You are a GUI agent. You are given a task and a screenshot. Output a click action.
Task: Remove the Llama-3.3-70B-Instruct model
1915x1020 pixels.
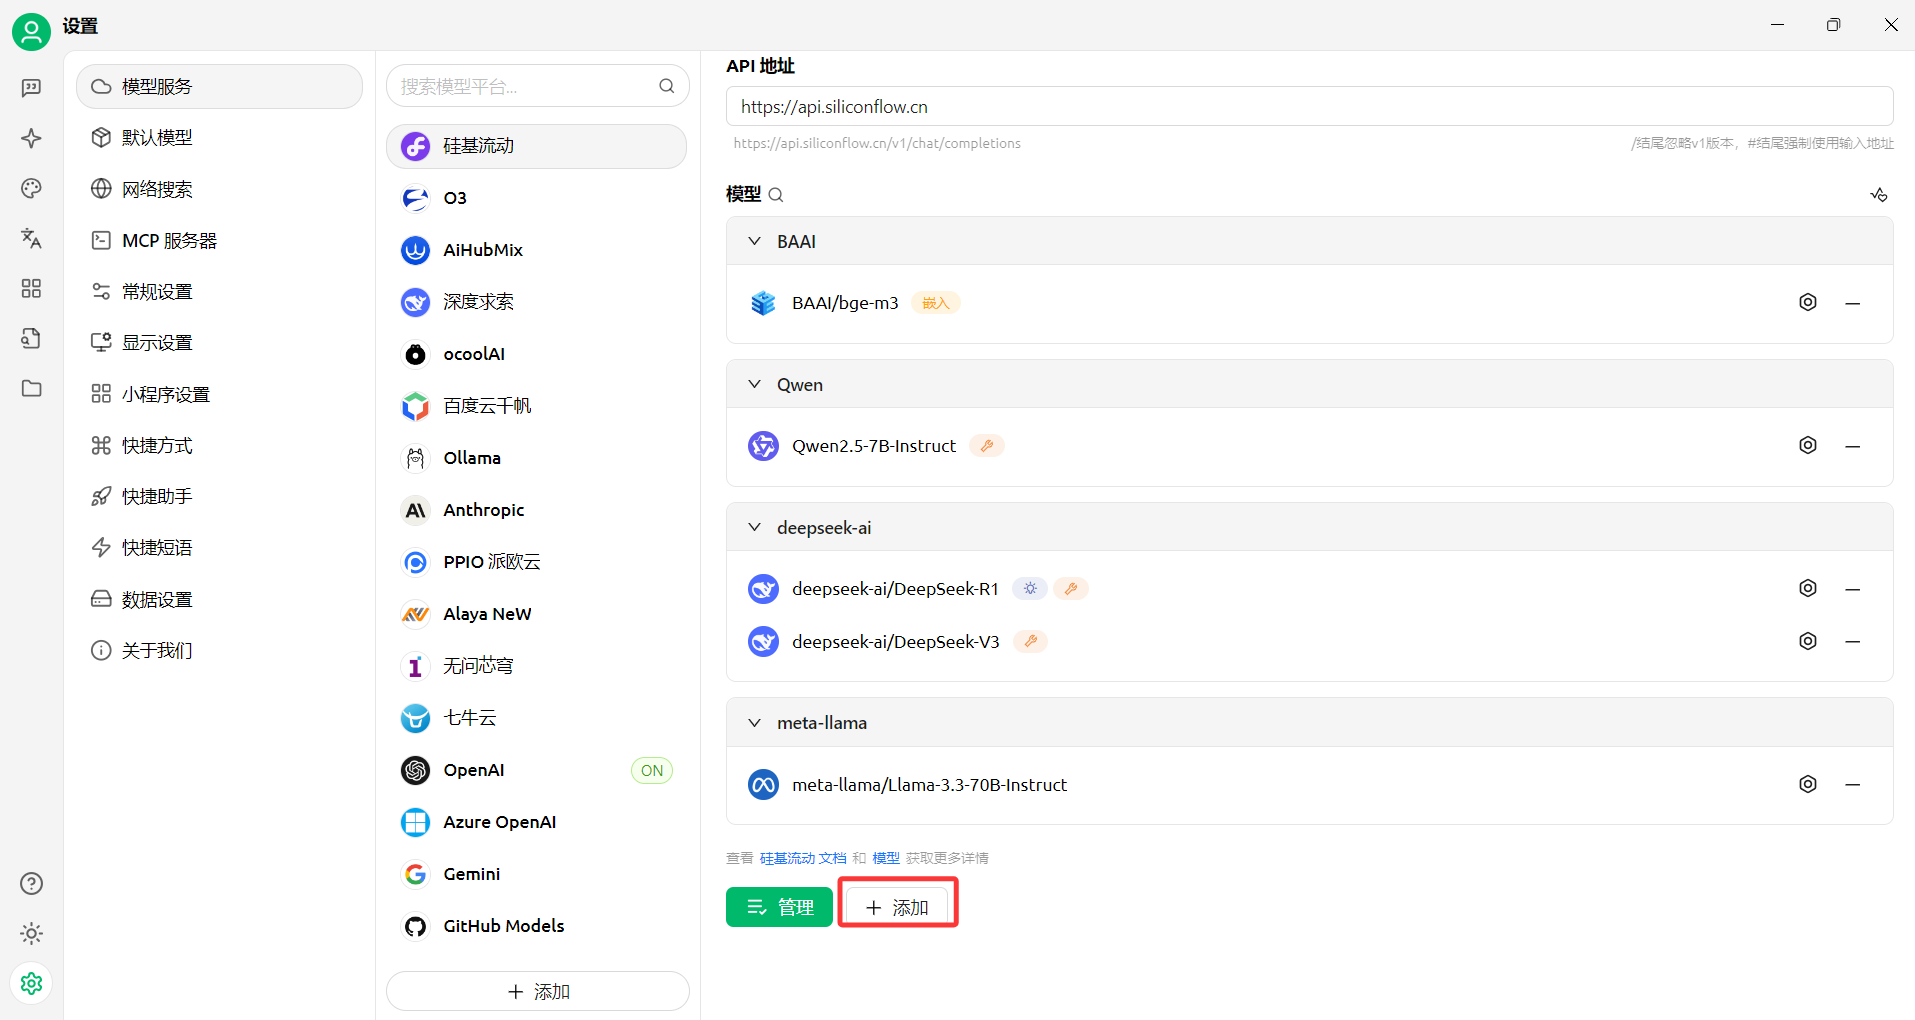[1852, 785]
